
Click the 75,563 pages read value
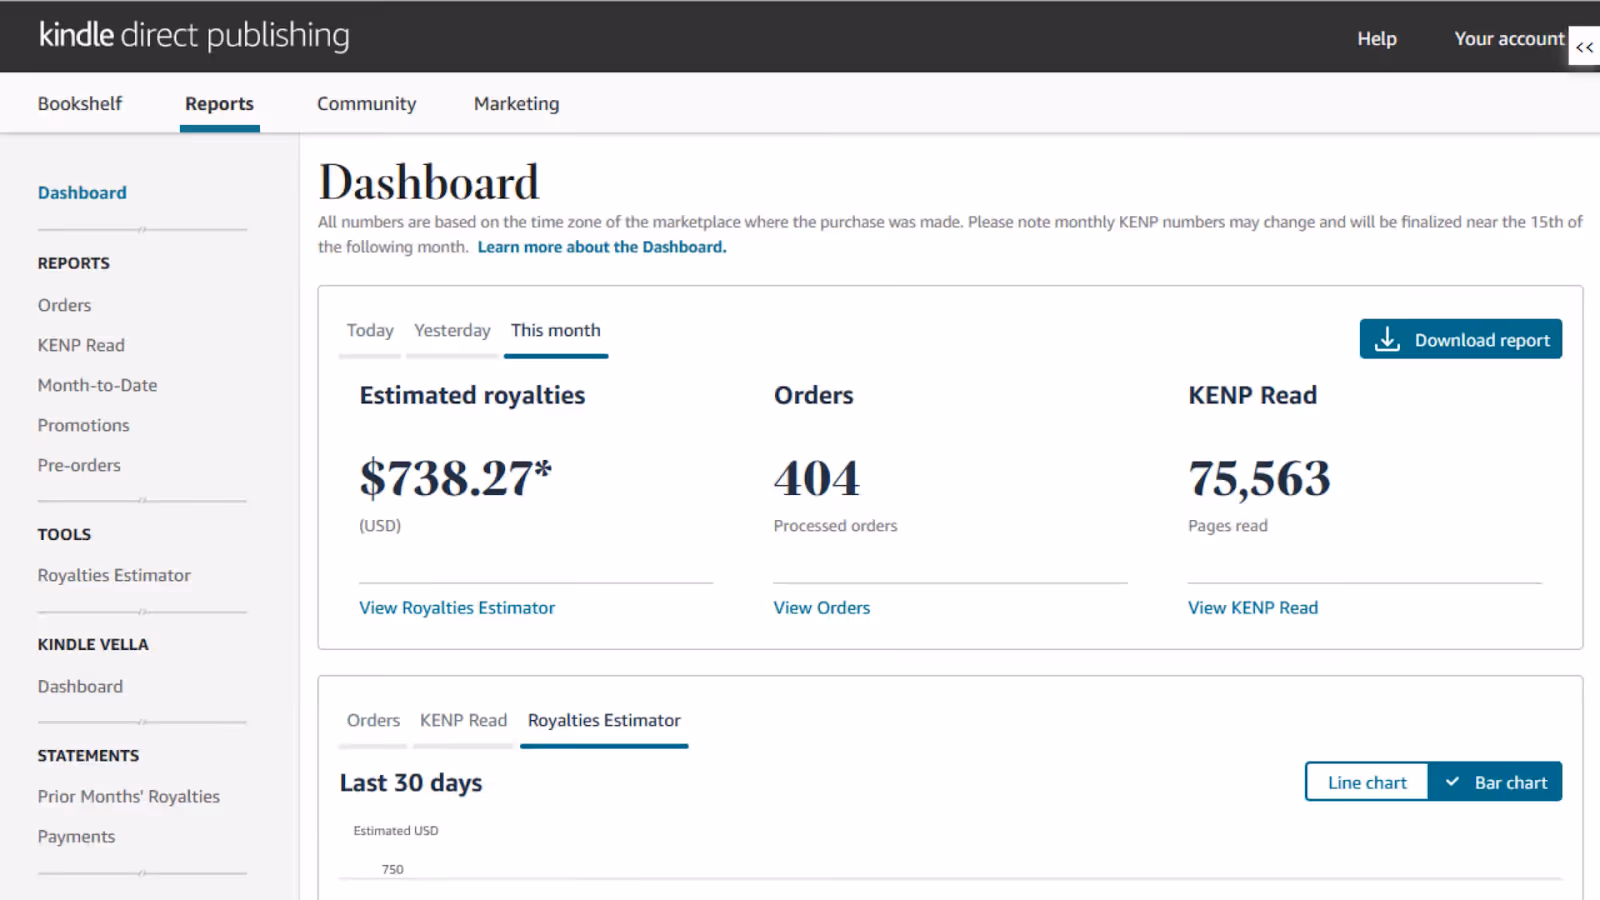(x=1259, y=479)
